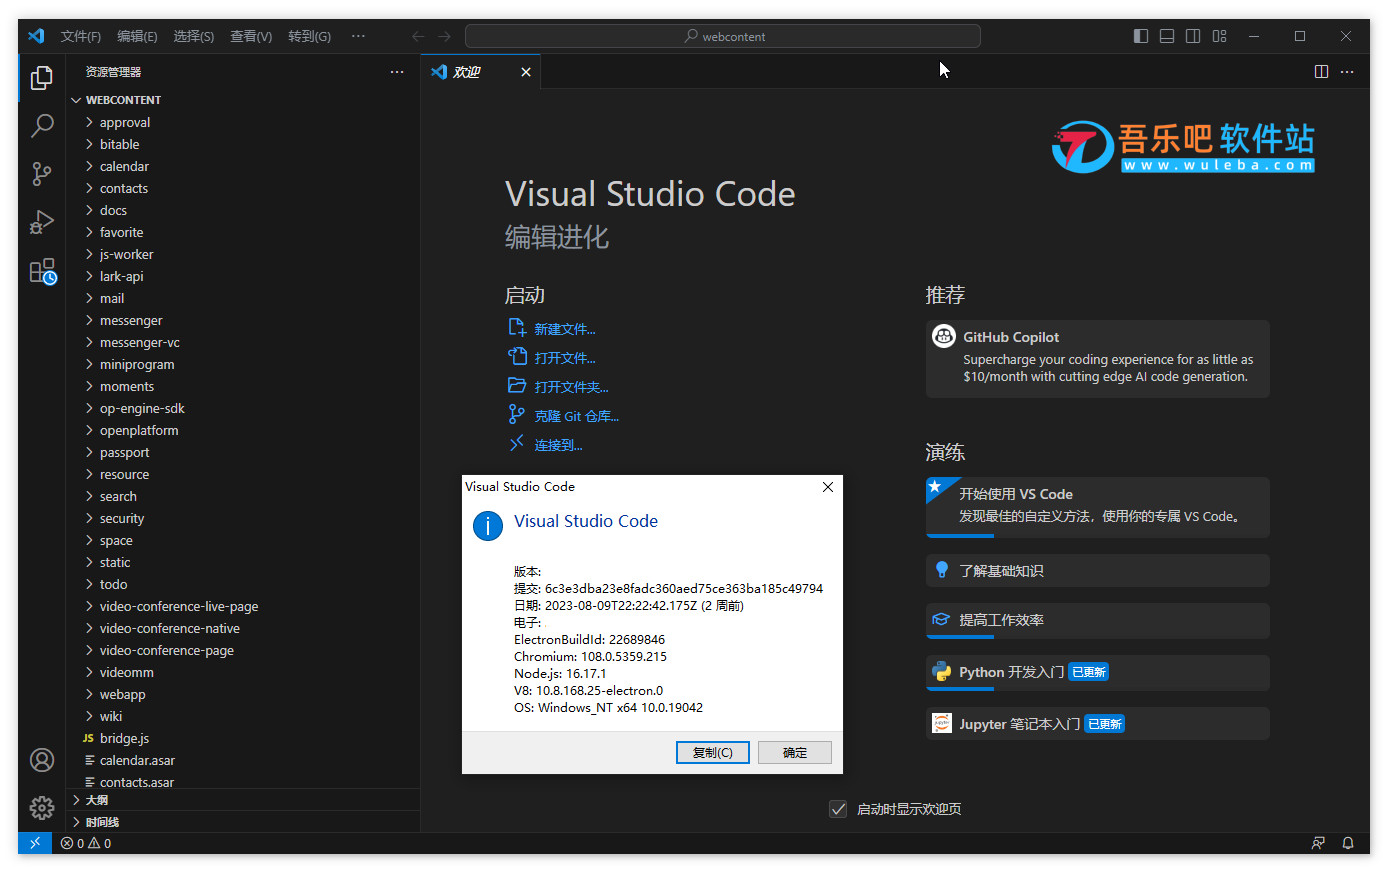
Task: Toggle the secondary side bar layout icon
Action: pyautogui.click(x=1193, y=36)
